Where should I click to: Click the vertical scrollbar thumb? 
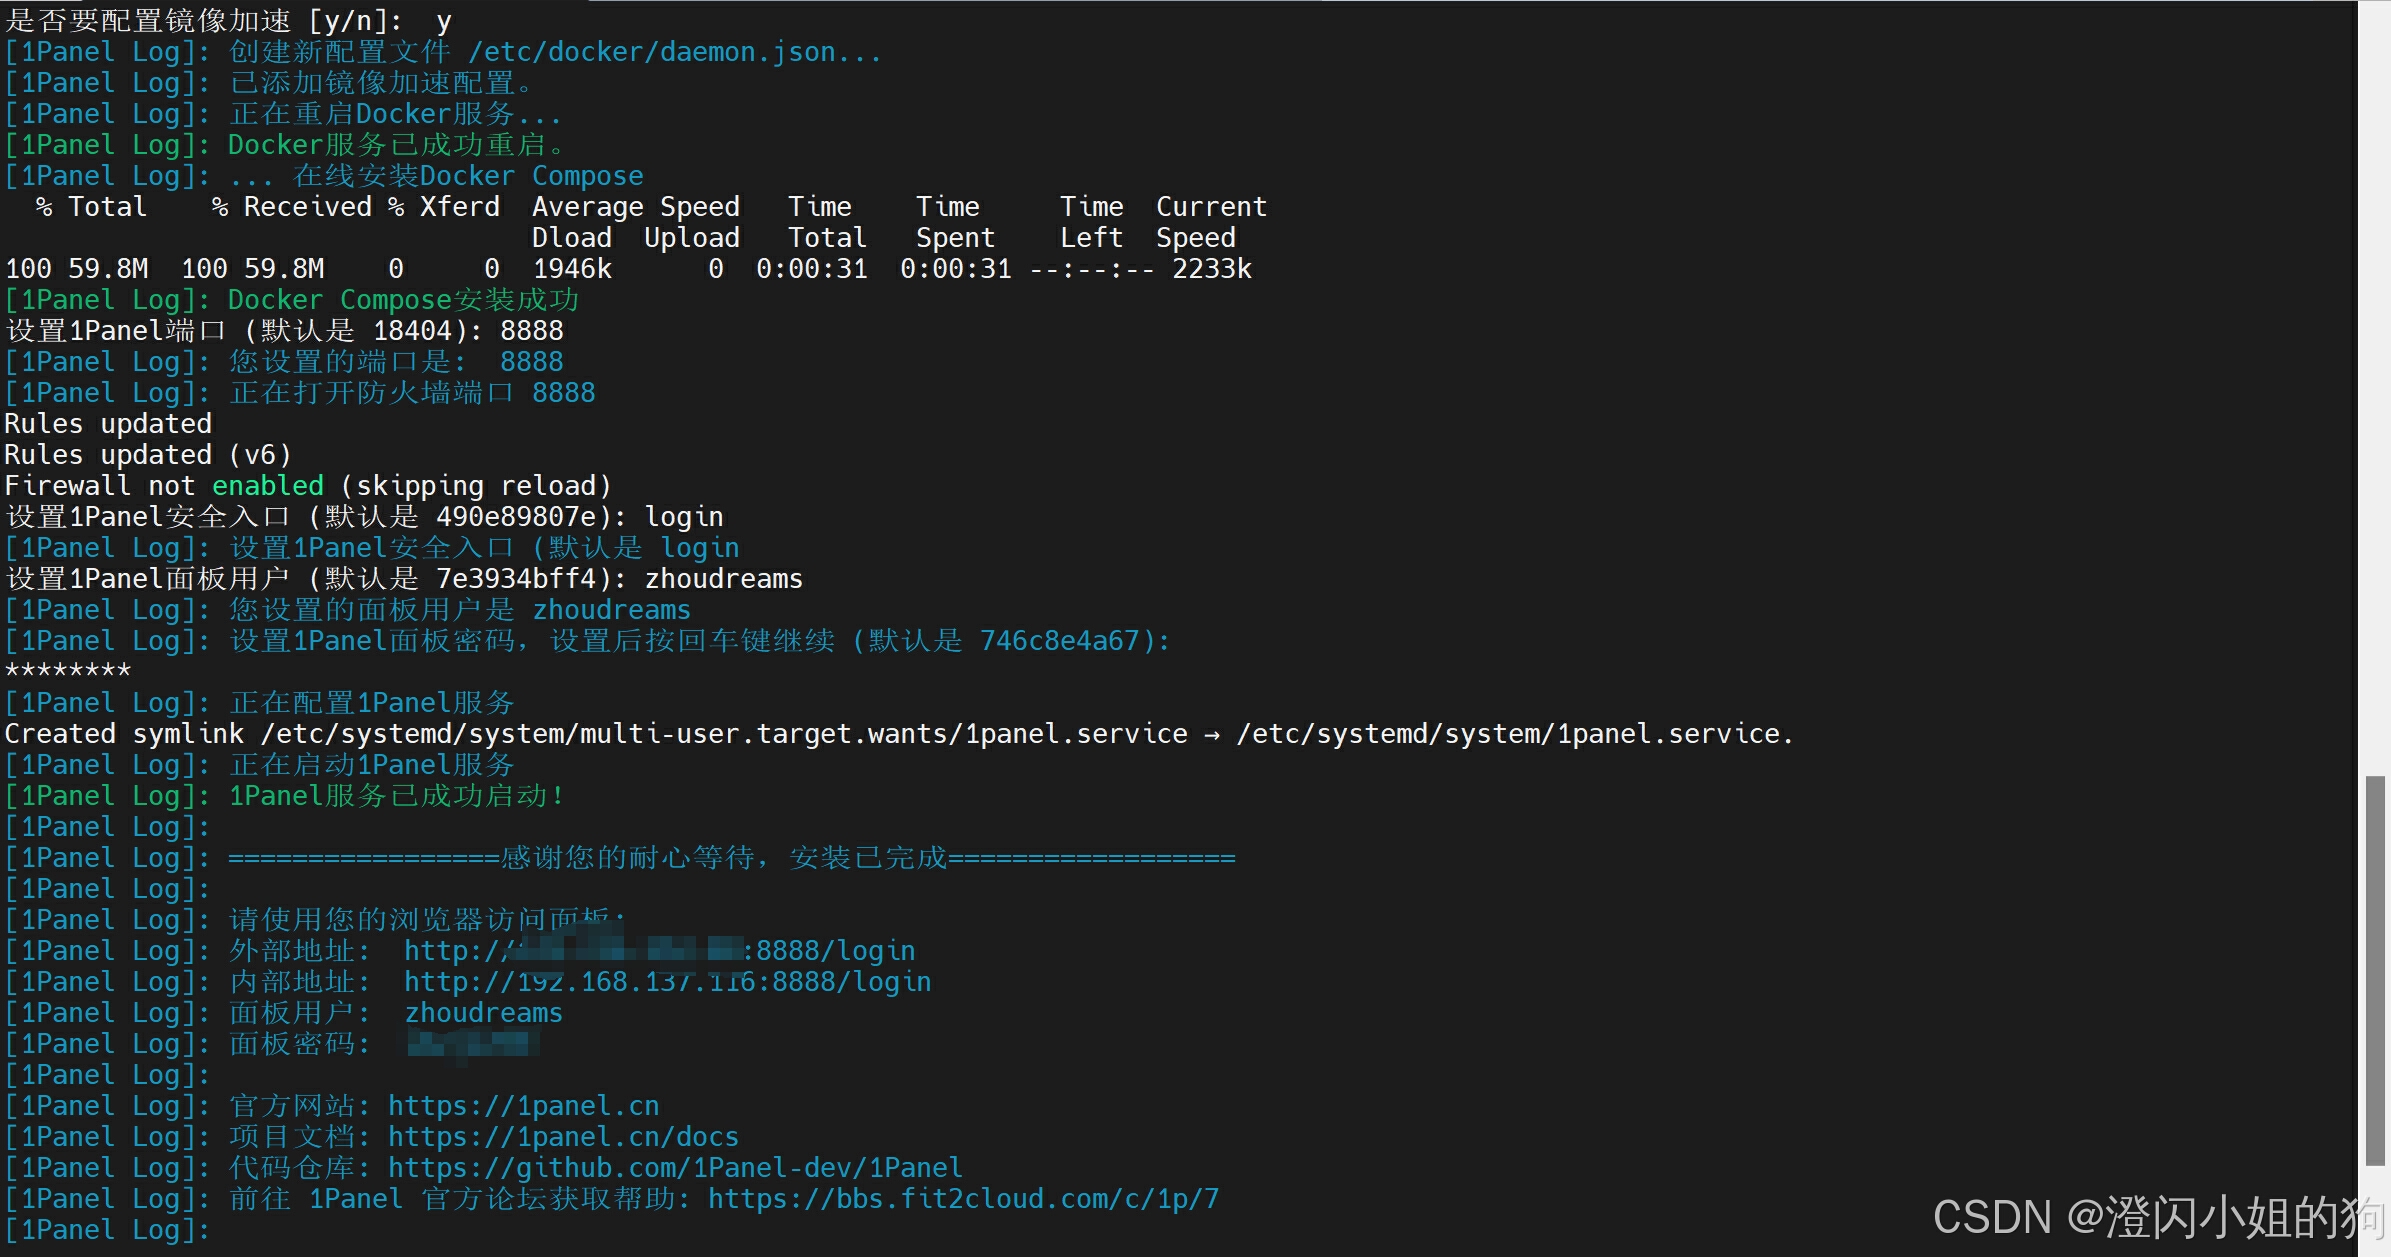(x=2375, y=970)
